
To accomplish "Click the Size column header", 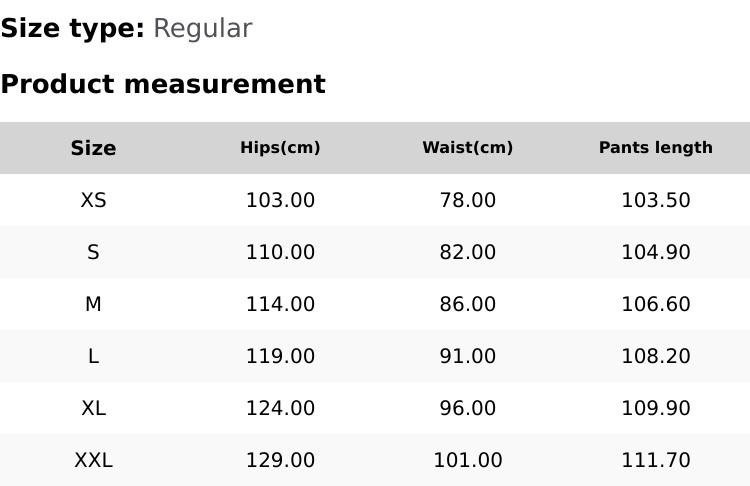I will [x=93, y=148].
